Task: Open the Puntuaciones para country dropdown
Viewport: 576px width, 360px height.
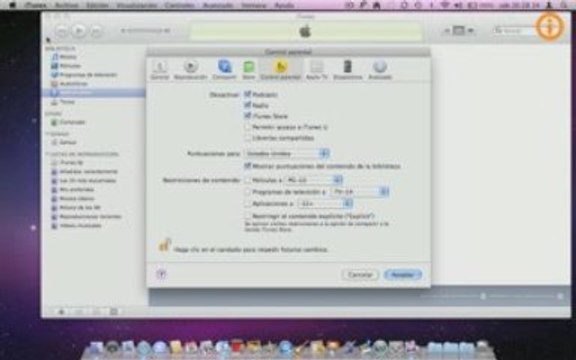Action: click(287, 153)
